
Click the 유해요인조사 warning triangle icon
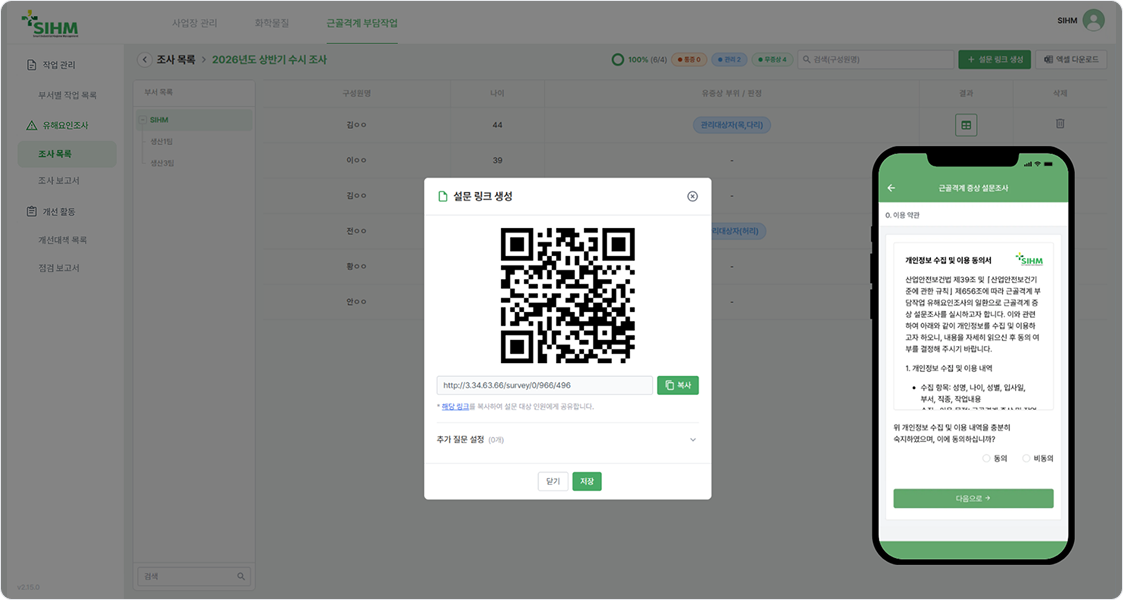pyautogui.click(x=31, y=125)
